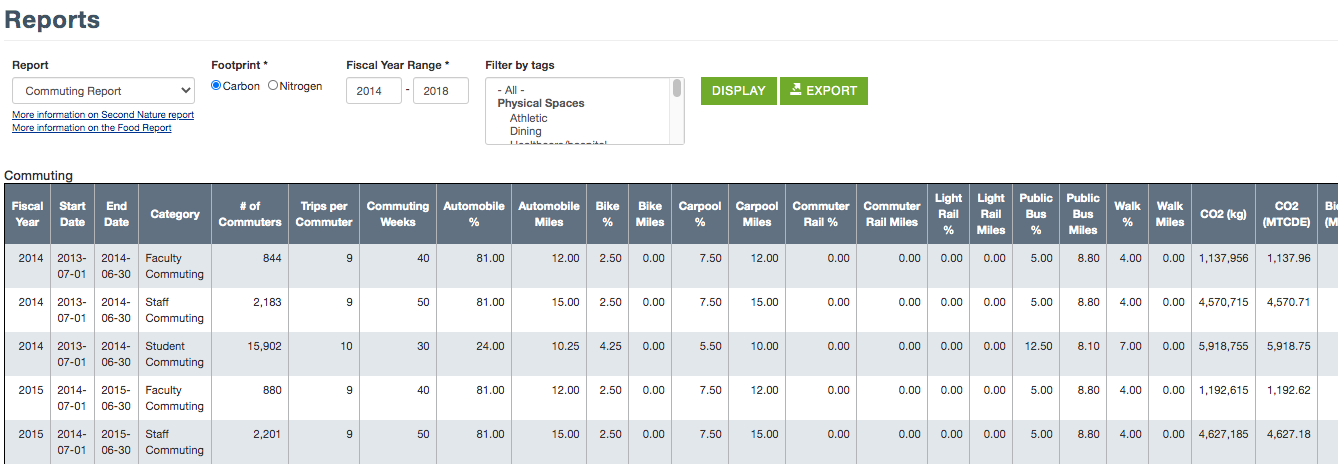
Task: Click the Automobile Miles column header
Action: pos(548,214)
